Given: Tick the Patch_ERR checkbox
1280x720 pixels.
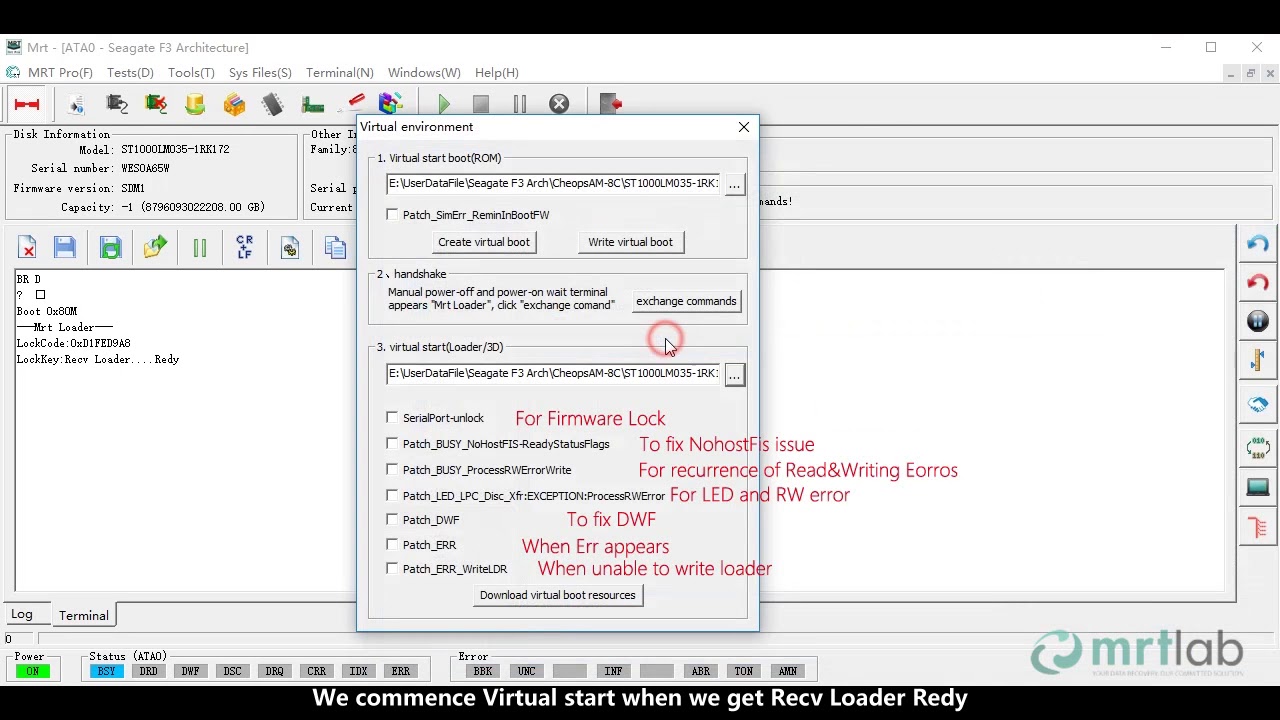Looking at the screenshot, I should pyautogui.click(x=392, y=544).
